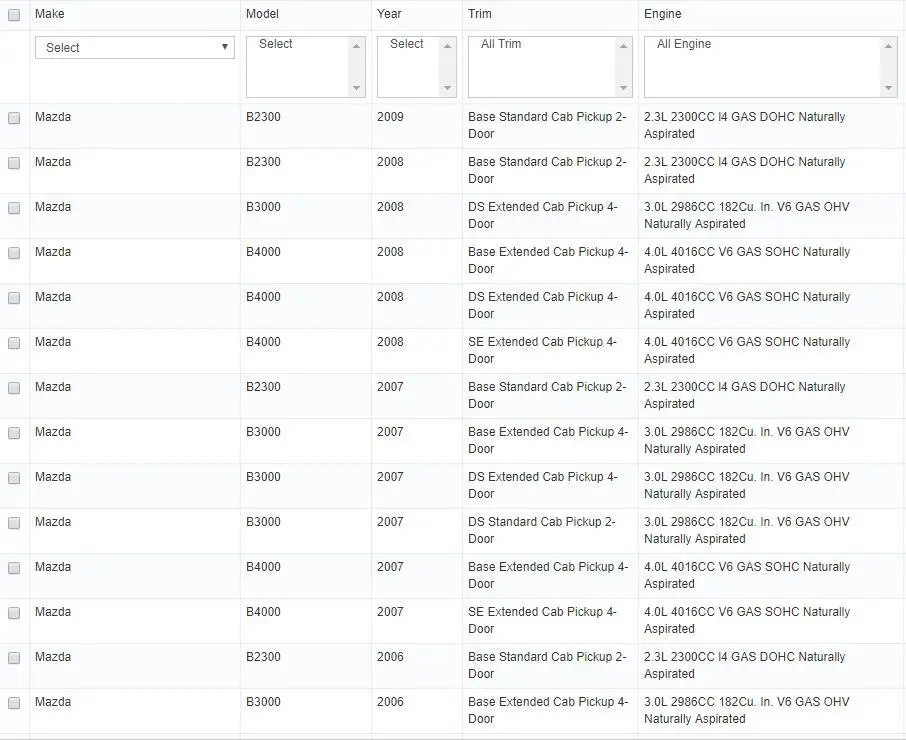The width and height of the screenshot is (906, 740).
Task: Click the 3.0L engine cell in the 2008 B3000 row
Action: coord(747,215)
